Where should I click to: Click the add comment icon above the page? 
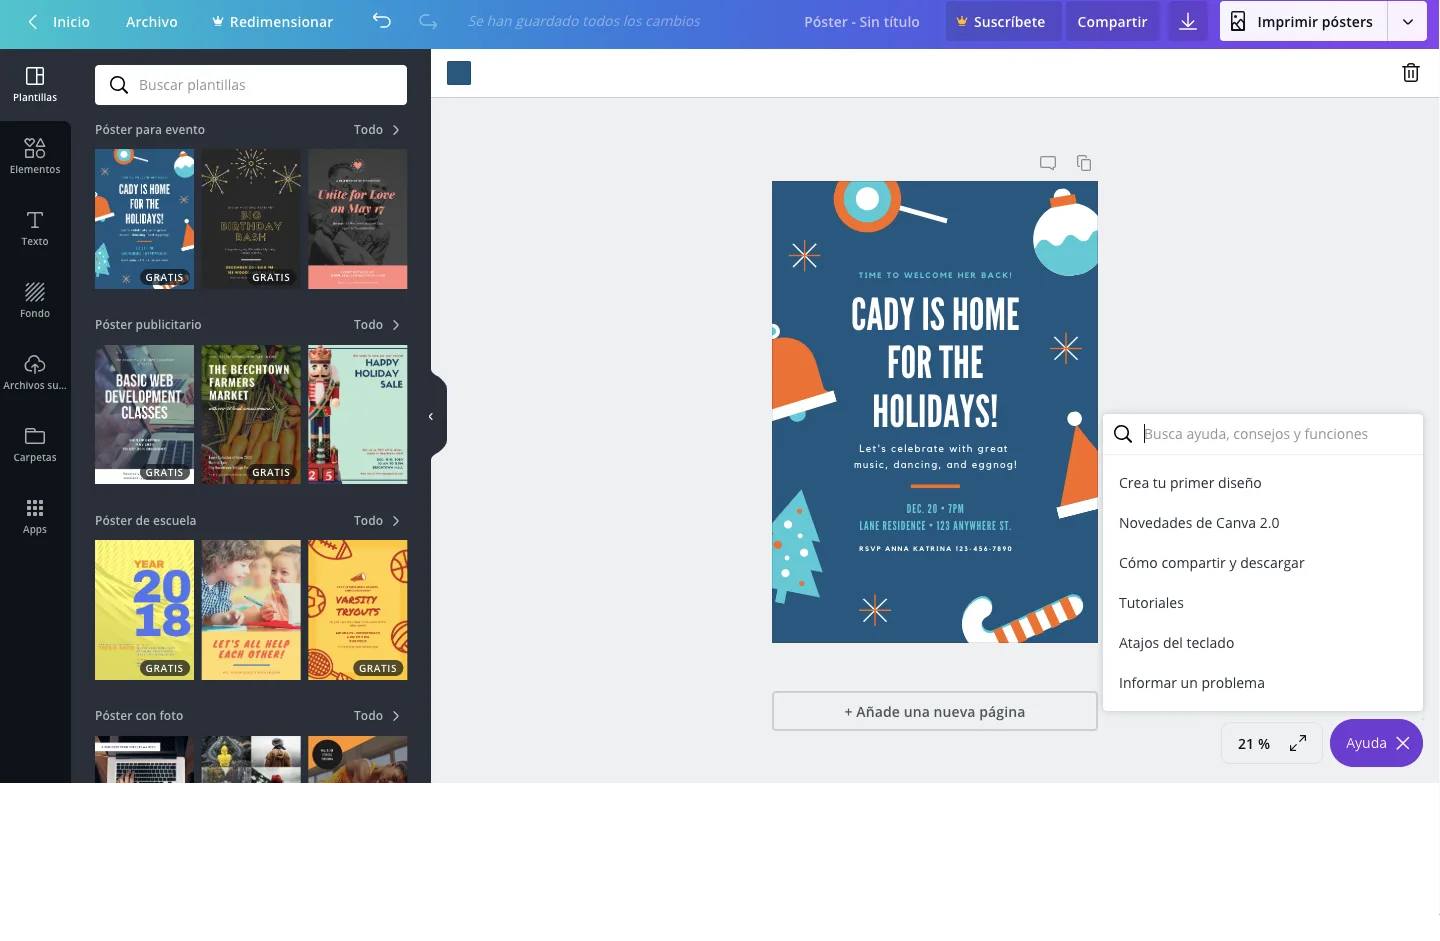1048,163
